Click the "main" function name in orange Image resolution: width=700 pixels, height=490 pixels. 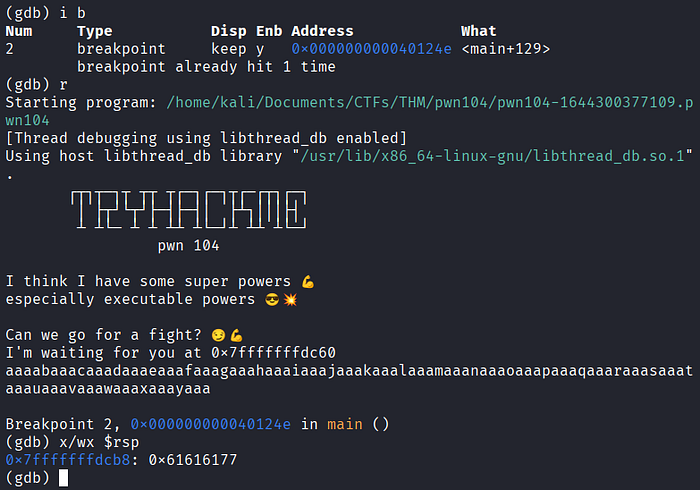tap(345, 424)
